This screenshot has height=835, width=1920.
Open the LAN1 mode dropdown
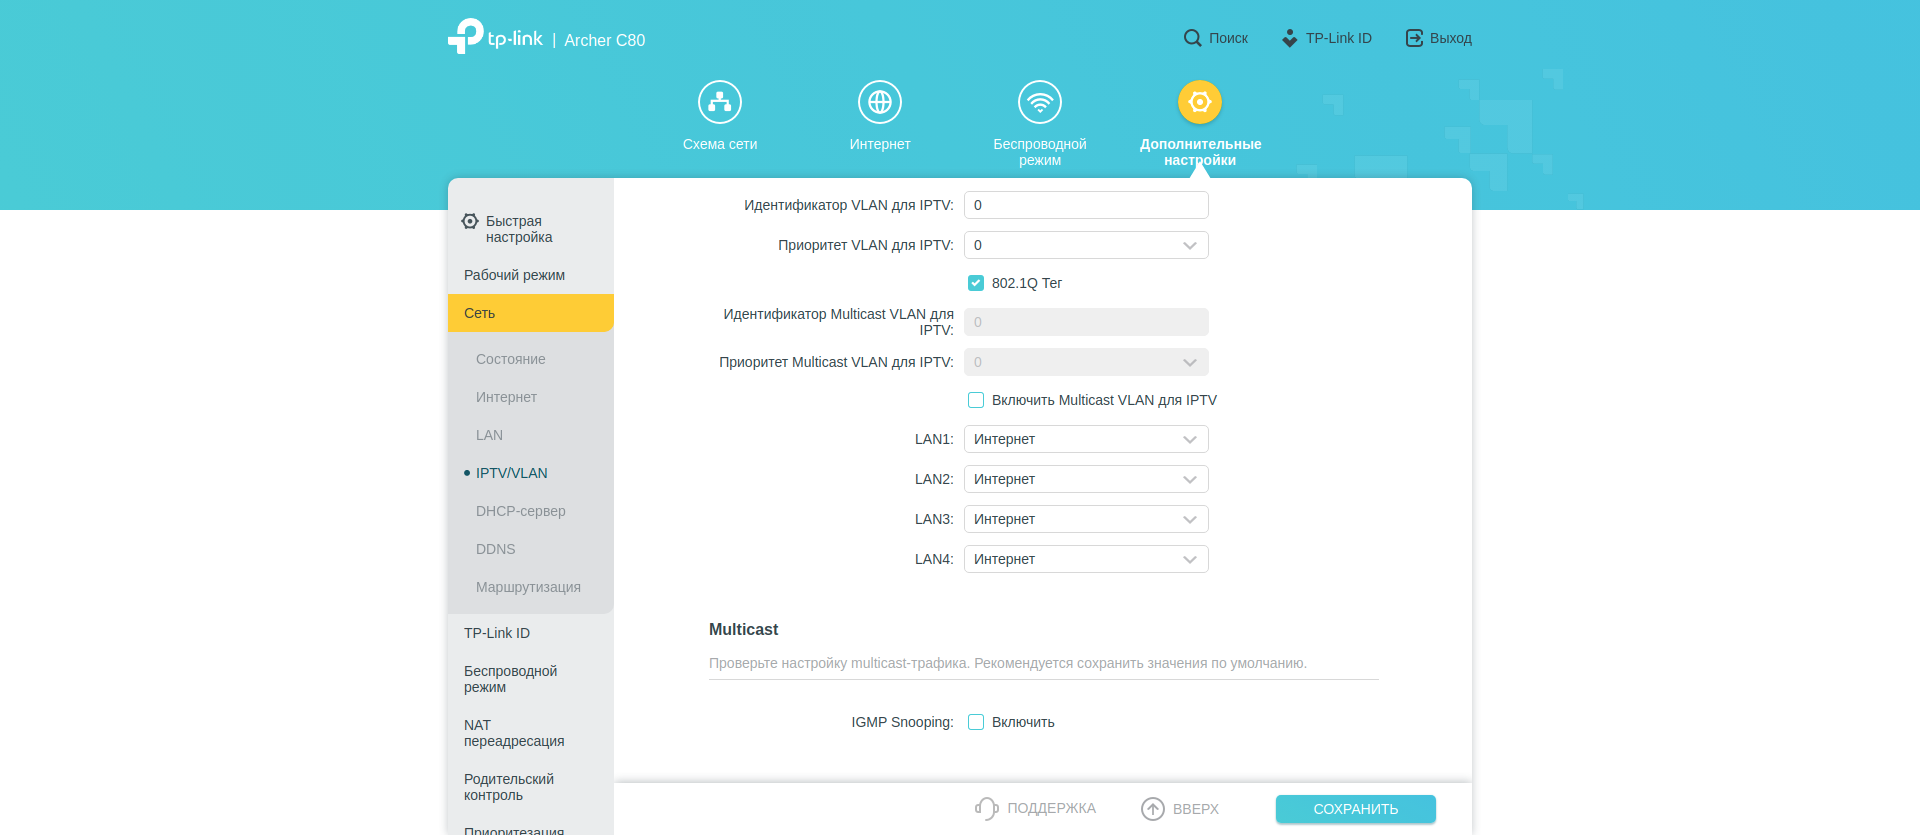pyautogui.click(x=1086, y=439)
